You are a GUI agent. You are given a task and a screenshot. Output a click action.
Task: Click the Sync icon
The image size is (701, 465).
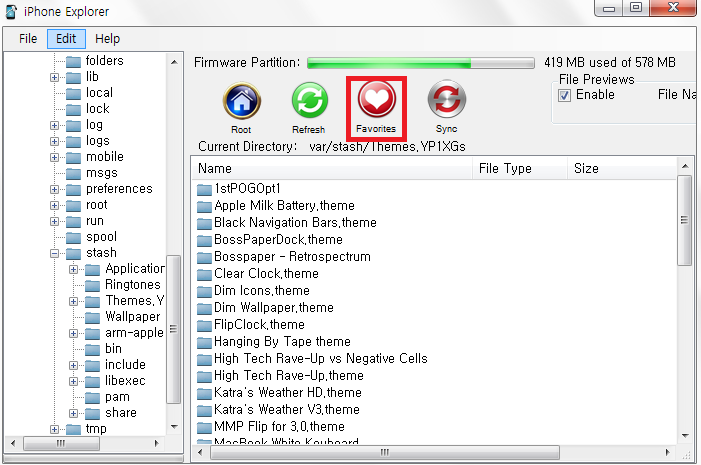click(447, 99)
